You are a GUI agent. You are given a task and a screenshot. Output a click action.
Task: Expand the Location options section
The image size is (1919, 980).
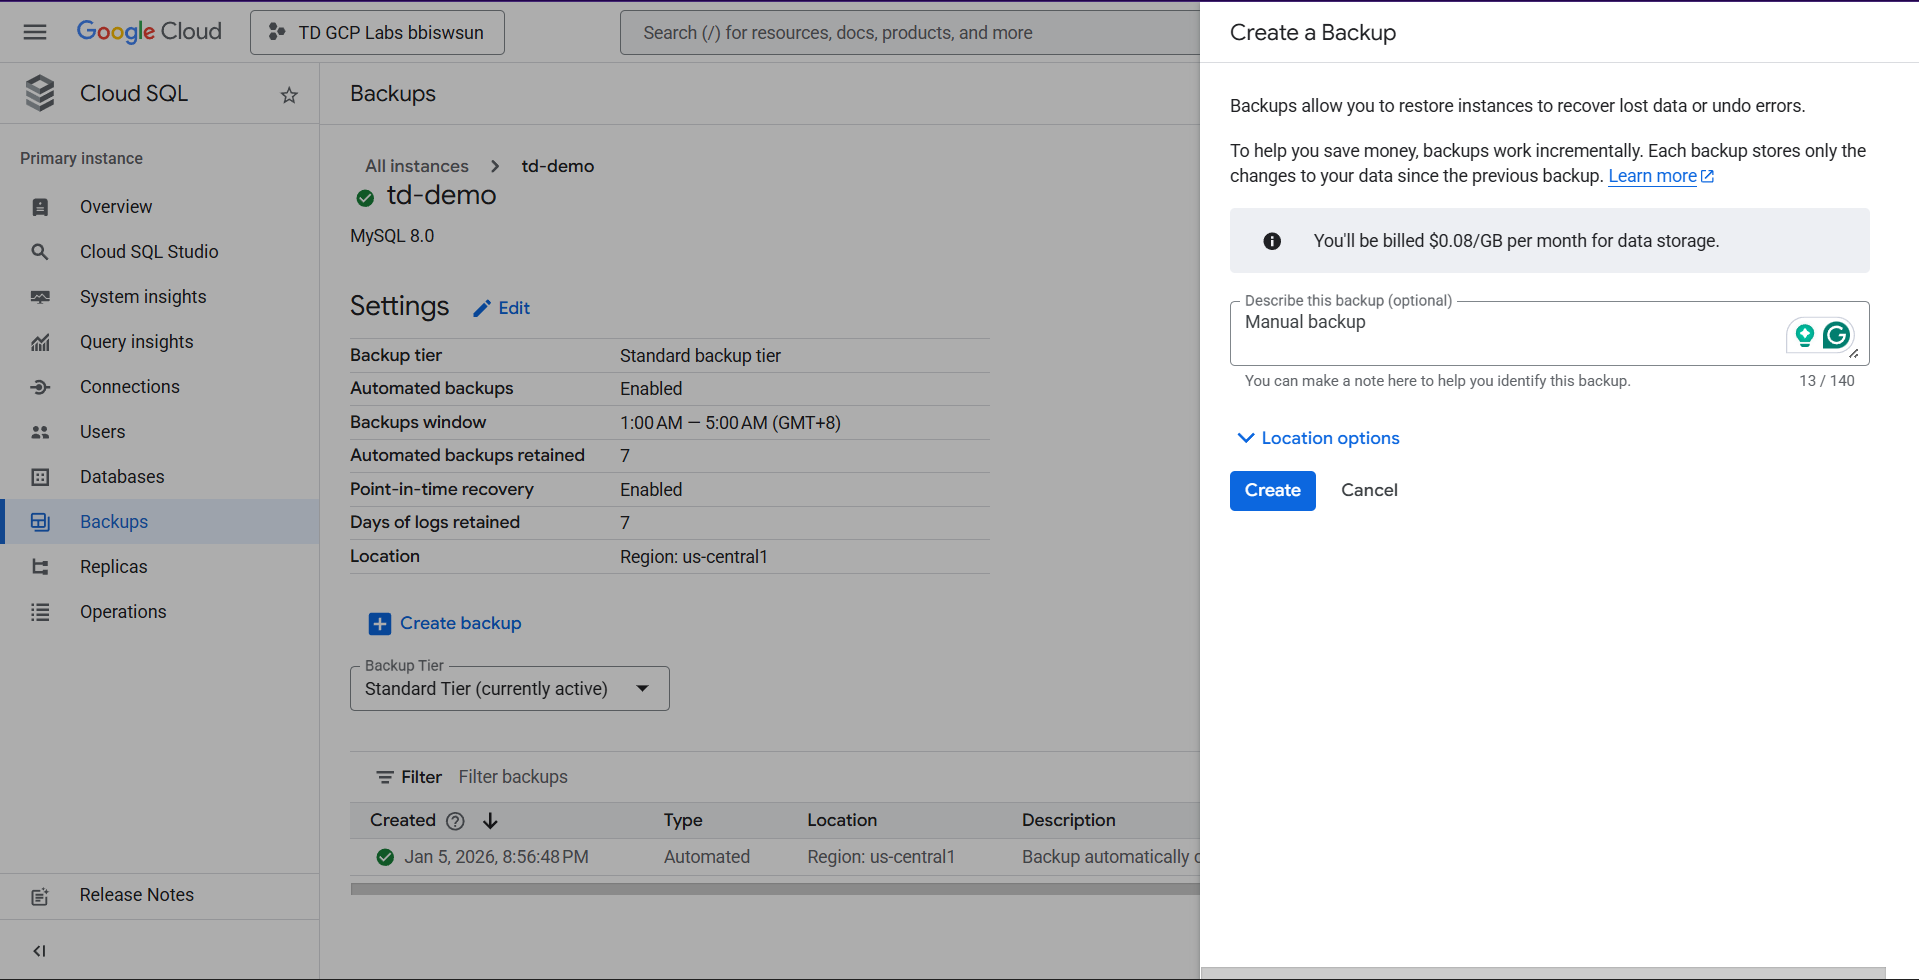tap(1318, 438)
